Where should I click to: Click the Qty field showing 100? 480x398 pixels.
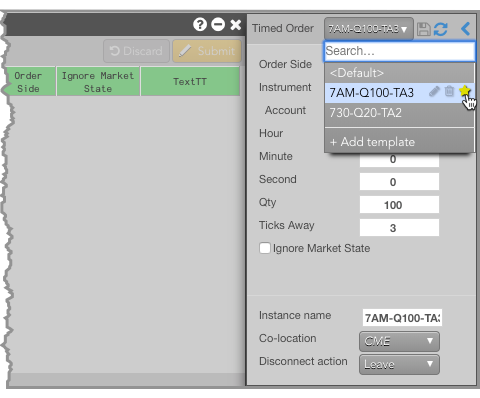point(399,205)
